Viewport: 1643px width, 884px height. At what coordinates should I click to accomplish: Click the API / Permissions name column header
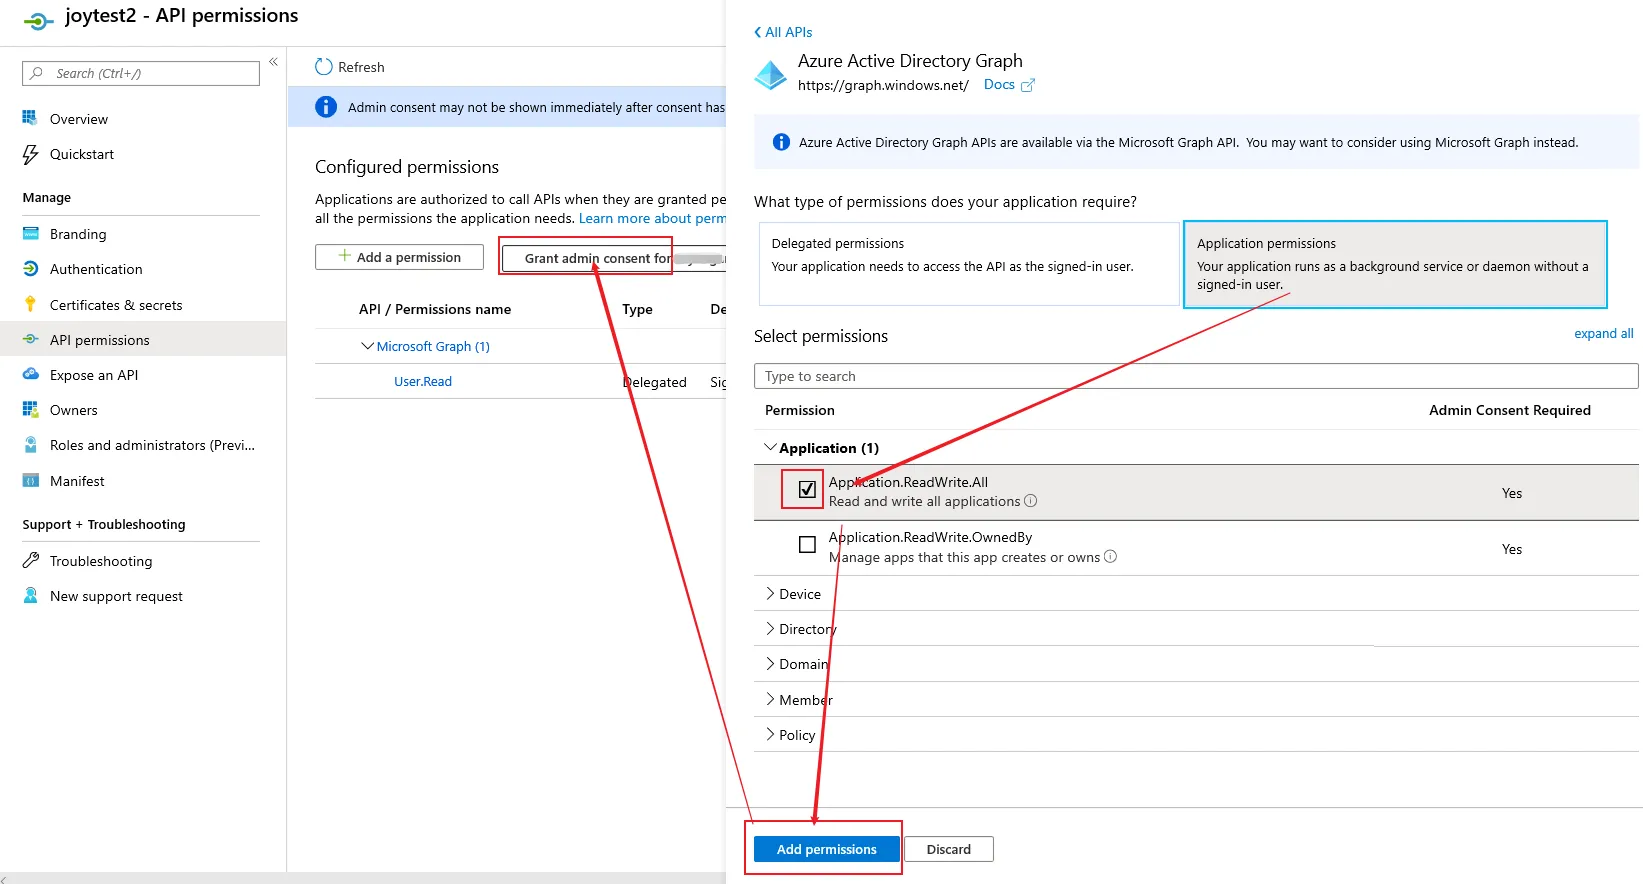pyautogui.click(x=435, y=309)
